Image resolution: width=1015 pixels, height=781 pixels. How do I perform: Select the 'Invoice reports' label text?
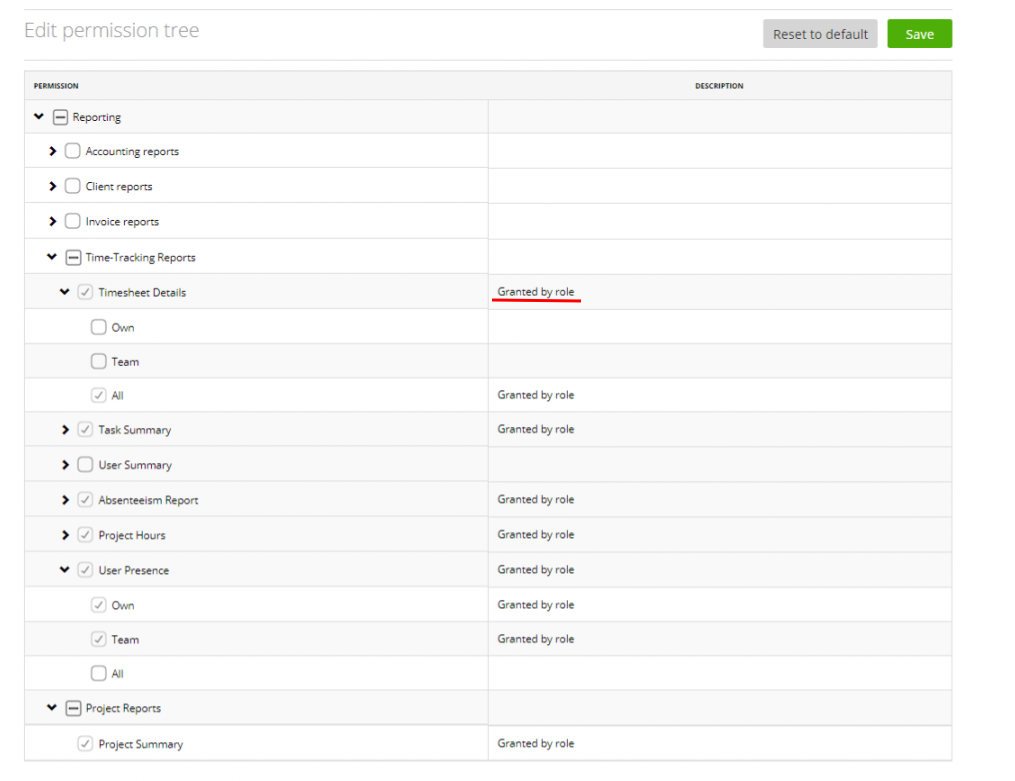pos(122,221)
